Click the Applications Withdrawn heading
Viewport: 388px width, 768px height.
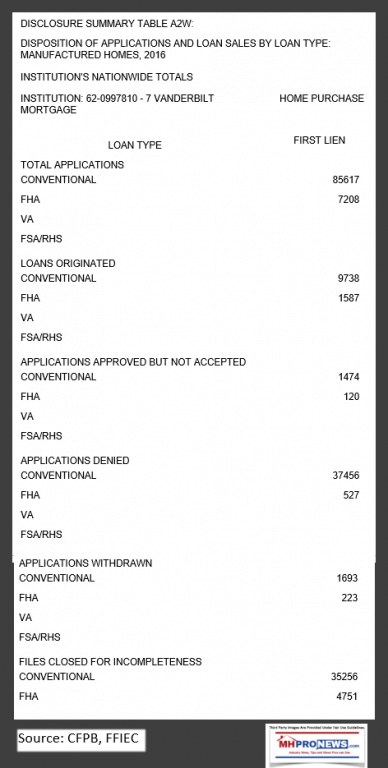pos(86,563)
